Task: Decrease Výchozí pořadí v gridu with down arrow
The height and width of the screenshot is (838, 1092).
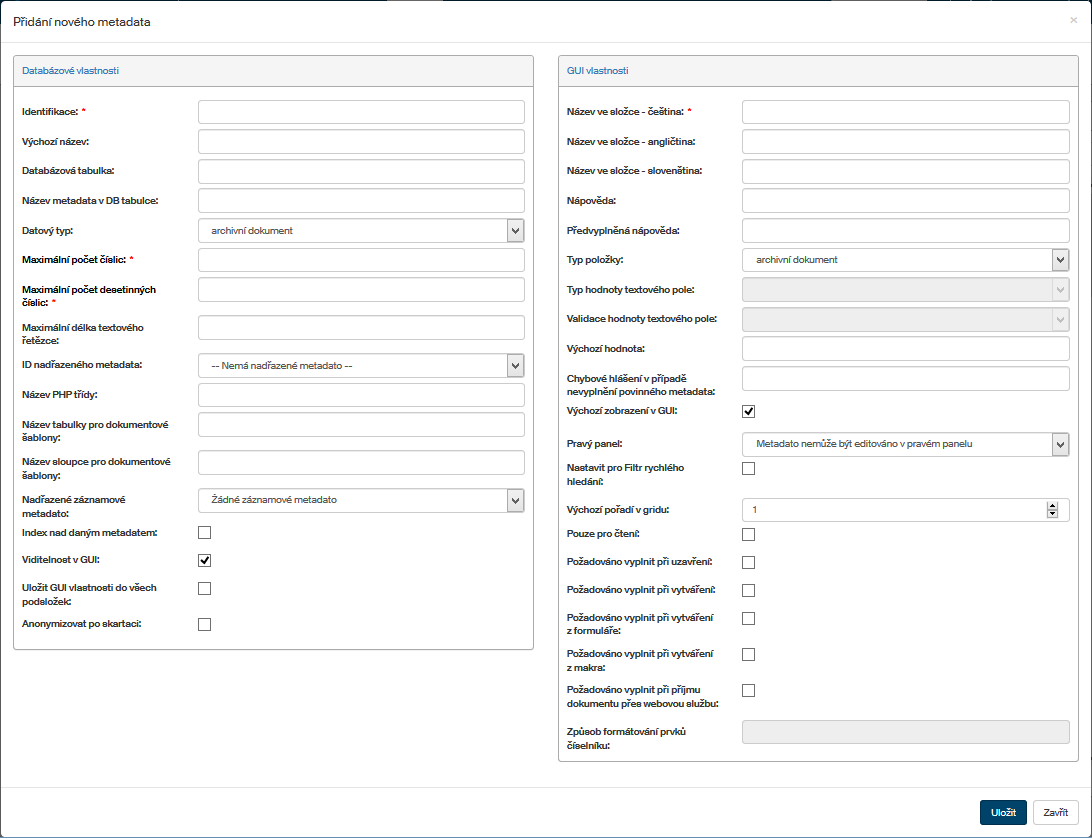Action: click(x=1052, y=514)
